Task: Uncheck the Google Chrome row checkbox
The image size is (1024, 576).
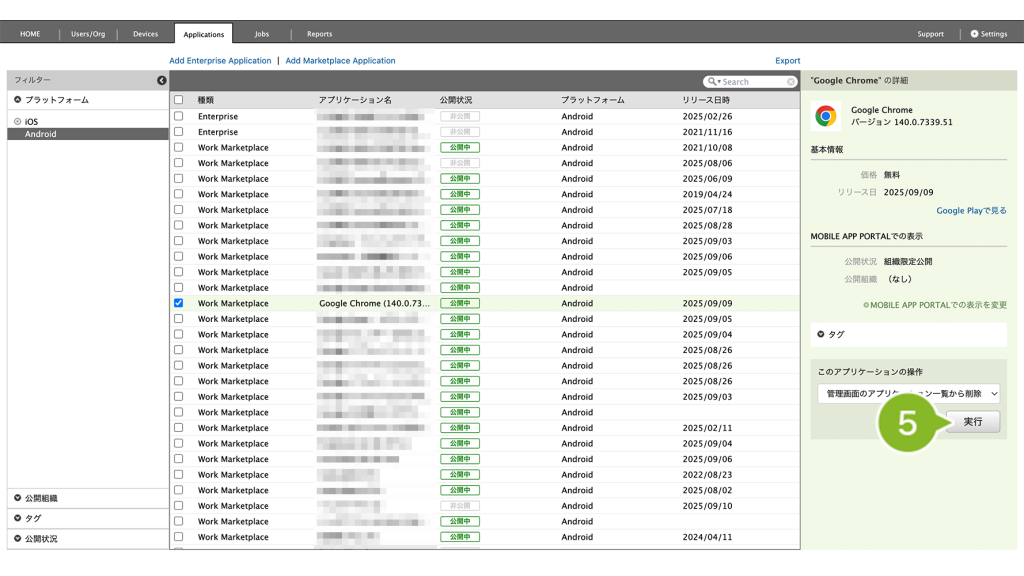Action: pos(178,303)
